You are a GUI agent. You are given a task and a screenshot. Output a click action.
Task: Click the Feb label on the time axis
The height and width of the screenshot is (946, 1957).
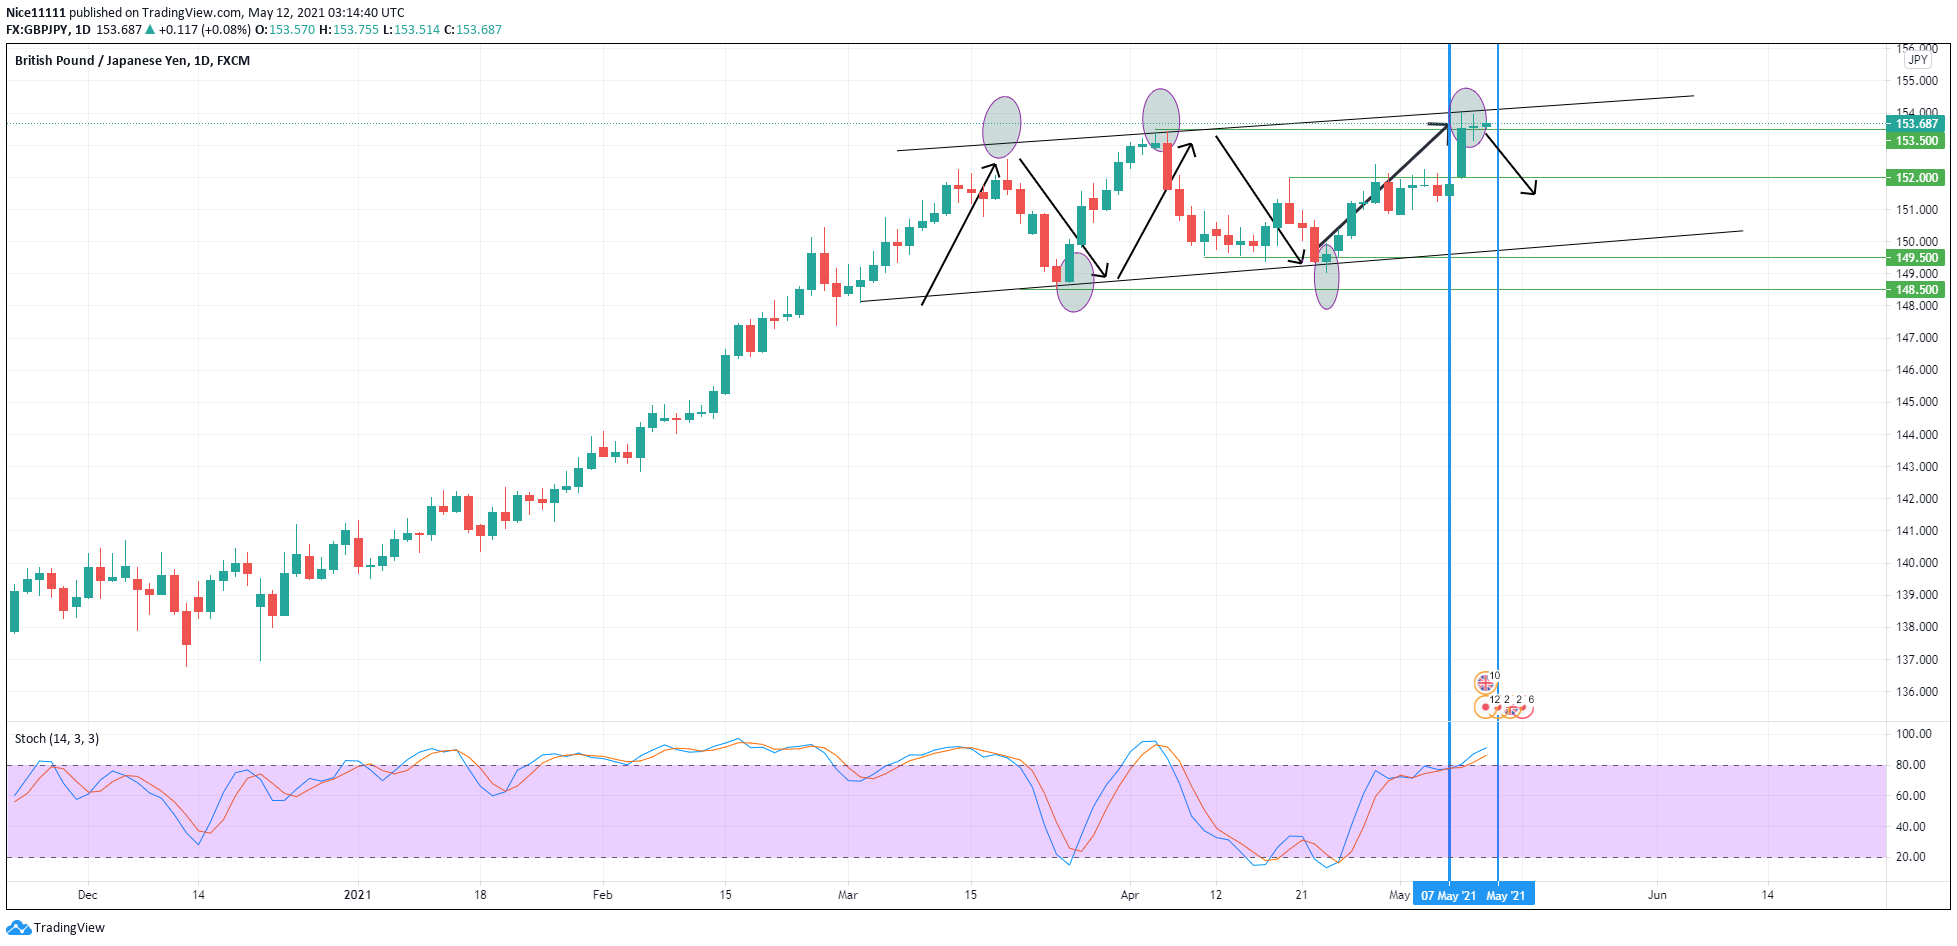[x=602, y=895]
